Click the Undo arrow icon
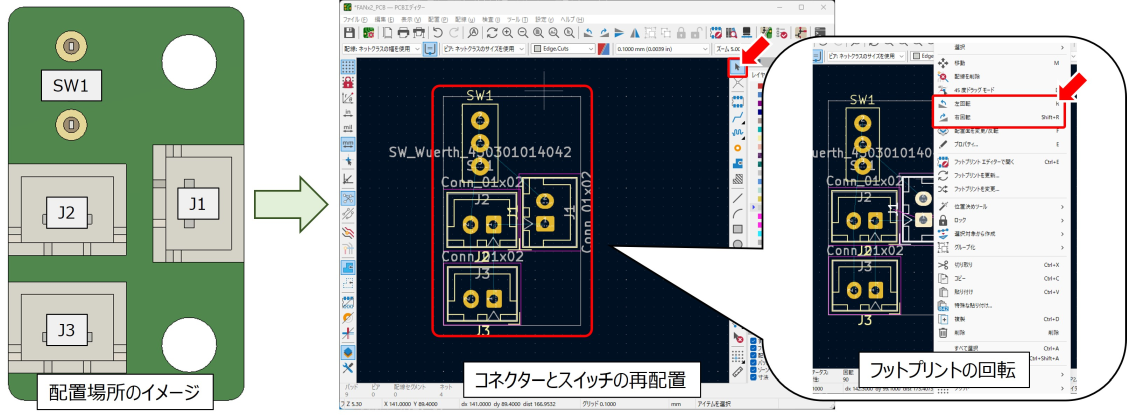This screenshot has width=1127, height=415. pyautogui.click(x=439, y=32)
